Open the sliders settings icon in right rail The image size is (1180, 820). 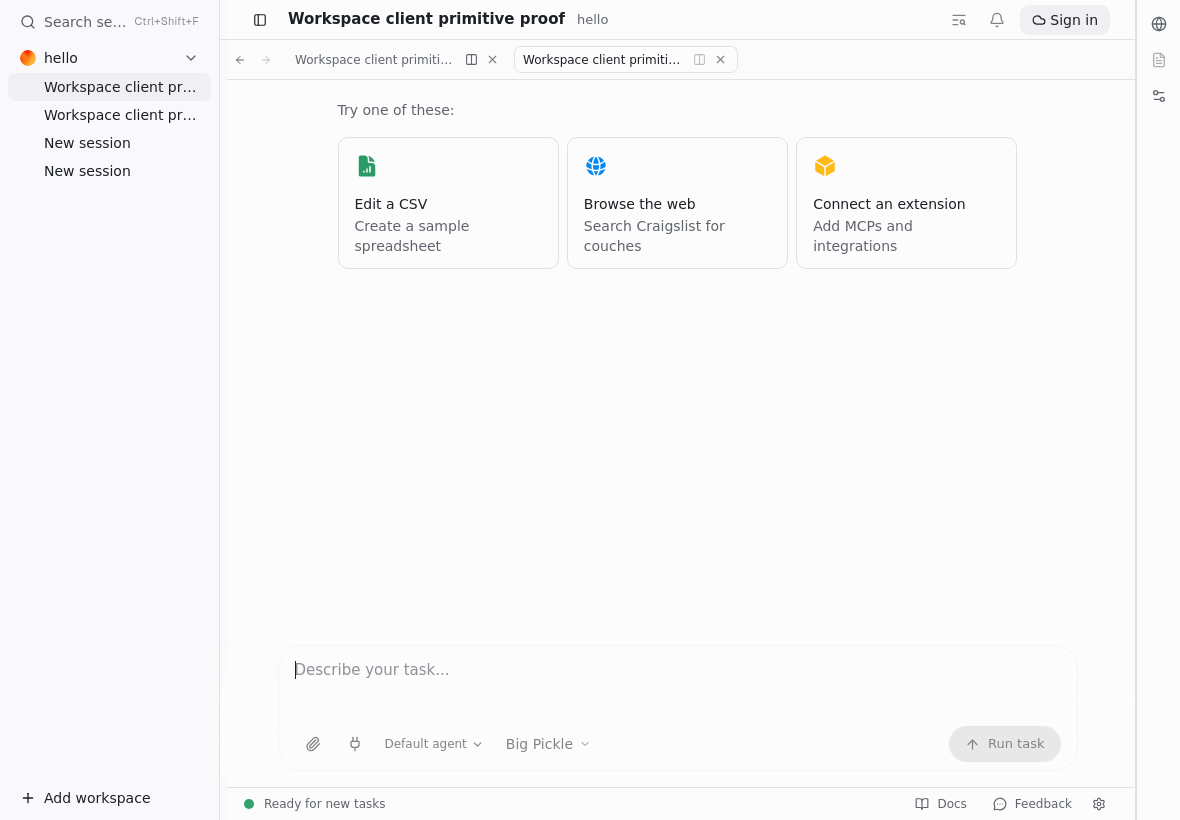click(x=1159, y=96)
